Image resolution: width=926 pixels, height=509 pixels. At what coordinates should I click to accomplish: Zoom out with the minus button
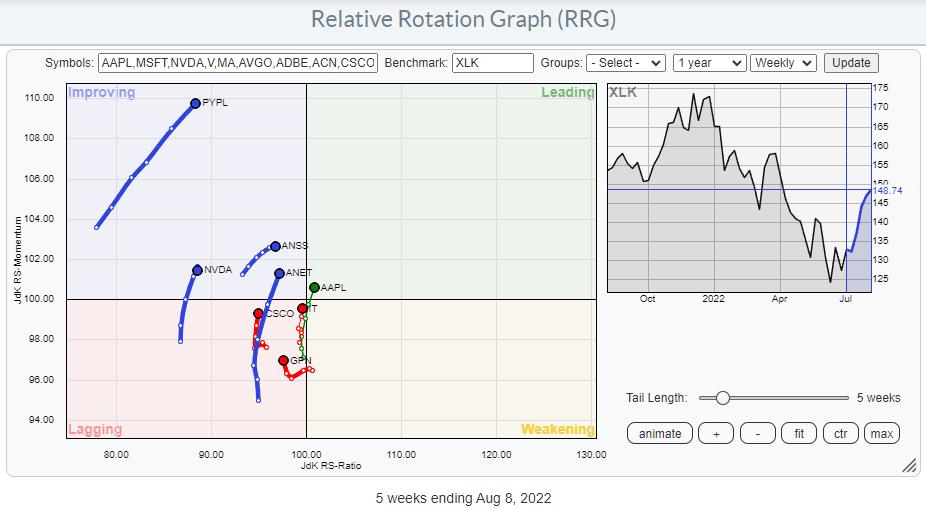(x=757, y=433)
